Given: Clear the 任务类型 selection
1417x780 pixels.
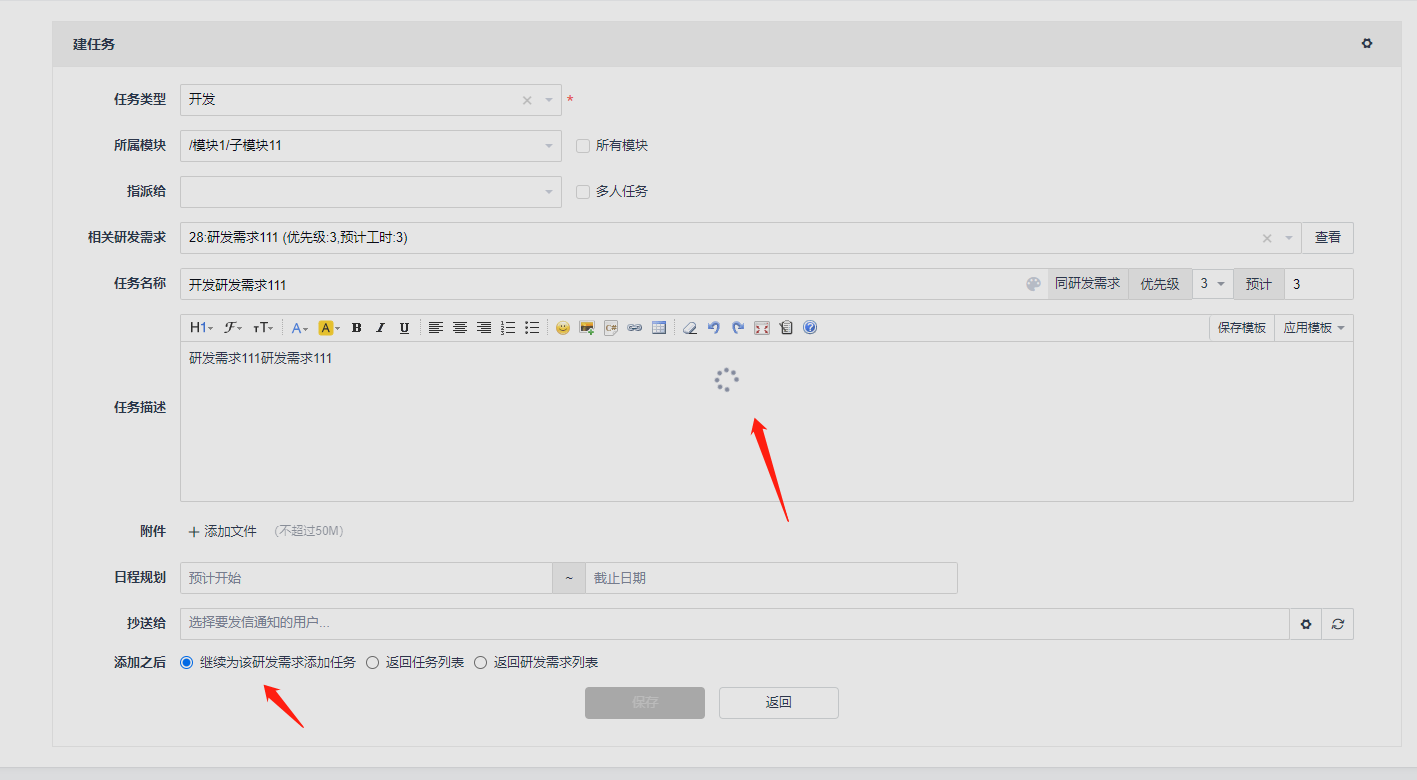Looking at the screenshot, I should (527, 101).
